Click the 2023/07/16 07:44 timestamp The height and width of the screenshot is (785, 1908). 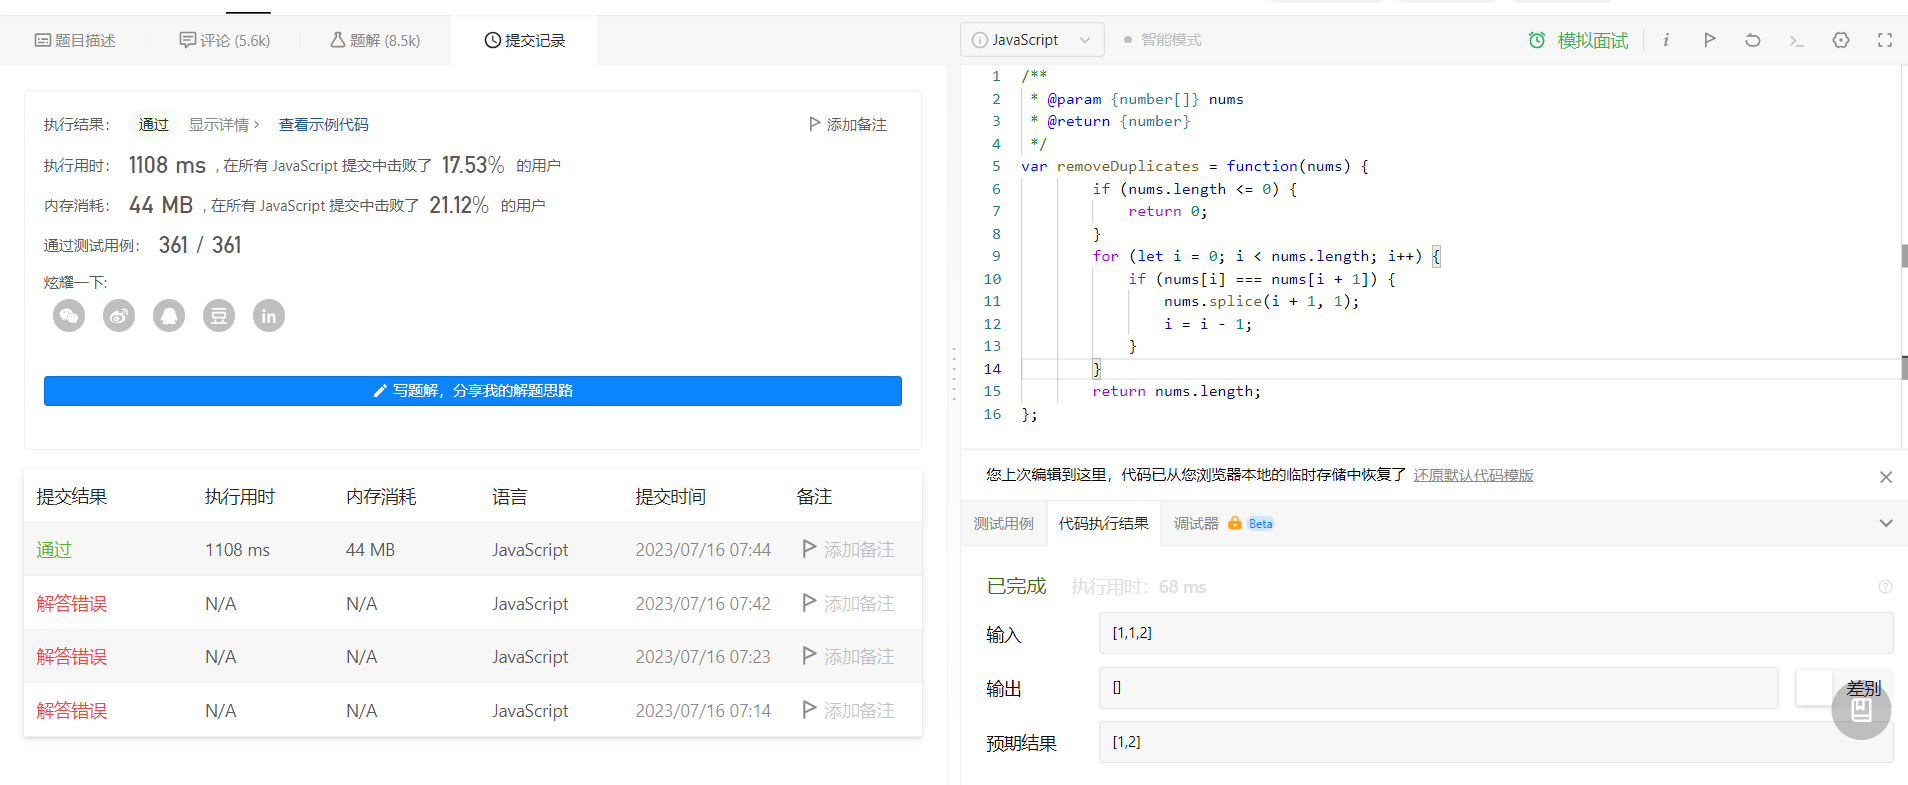point(703,550)
